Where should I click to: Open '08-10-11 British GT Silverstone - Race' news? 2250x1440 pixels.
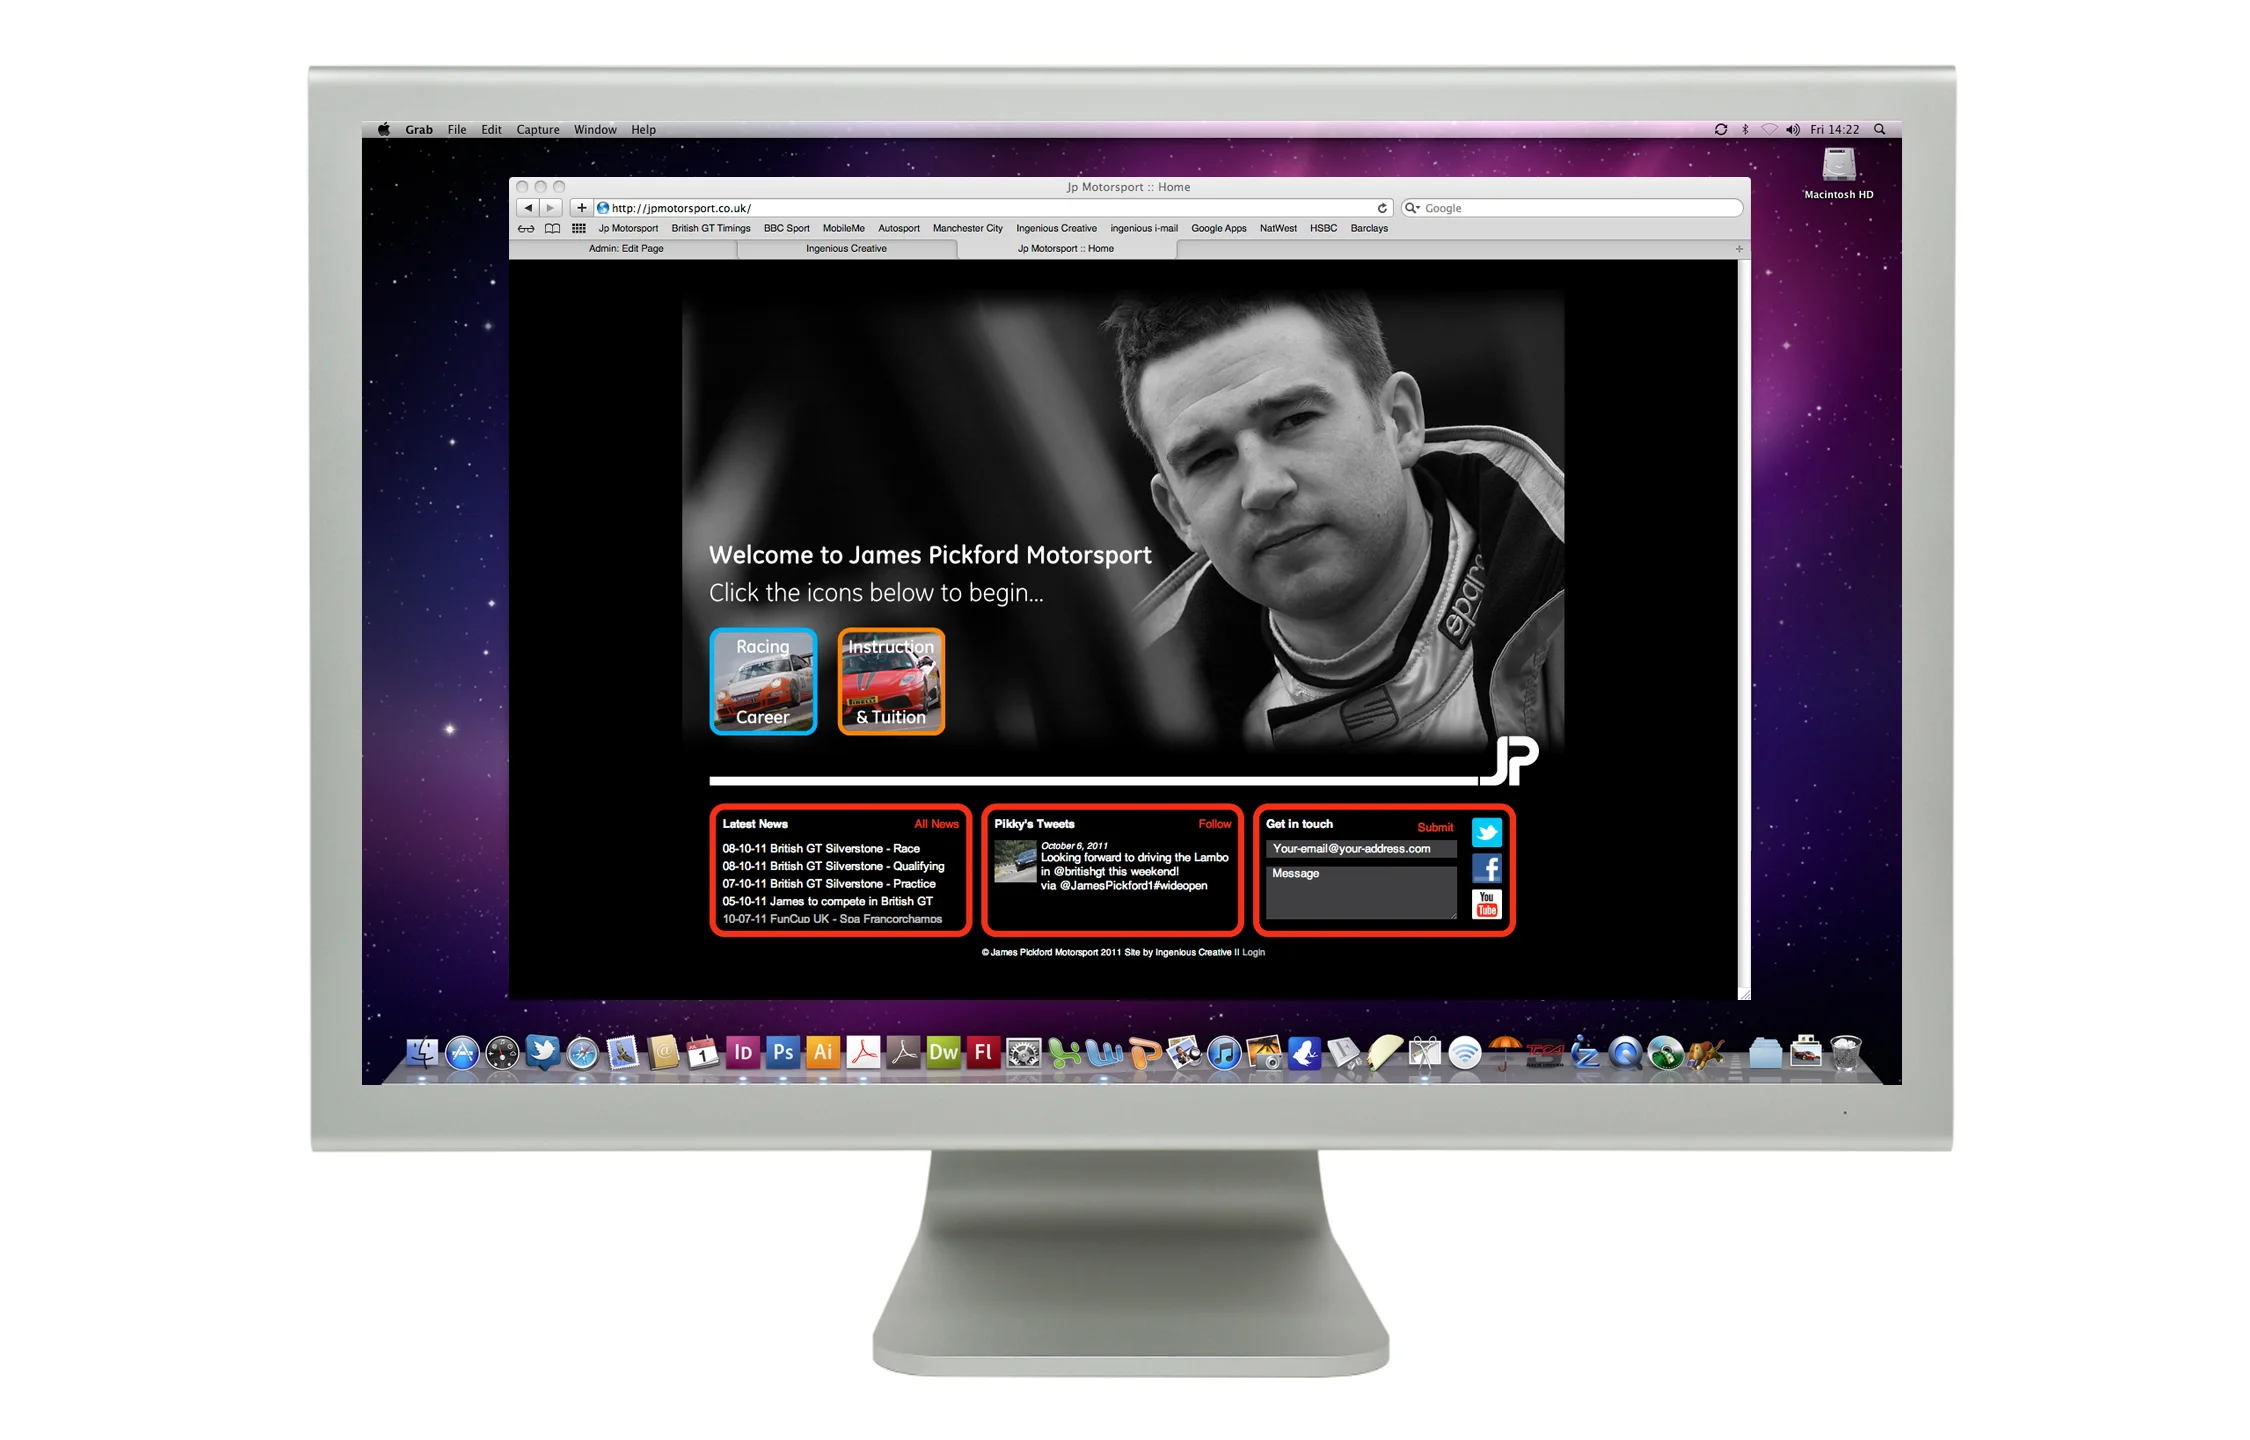click(821, 848)
